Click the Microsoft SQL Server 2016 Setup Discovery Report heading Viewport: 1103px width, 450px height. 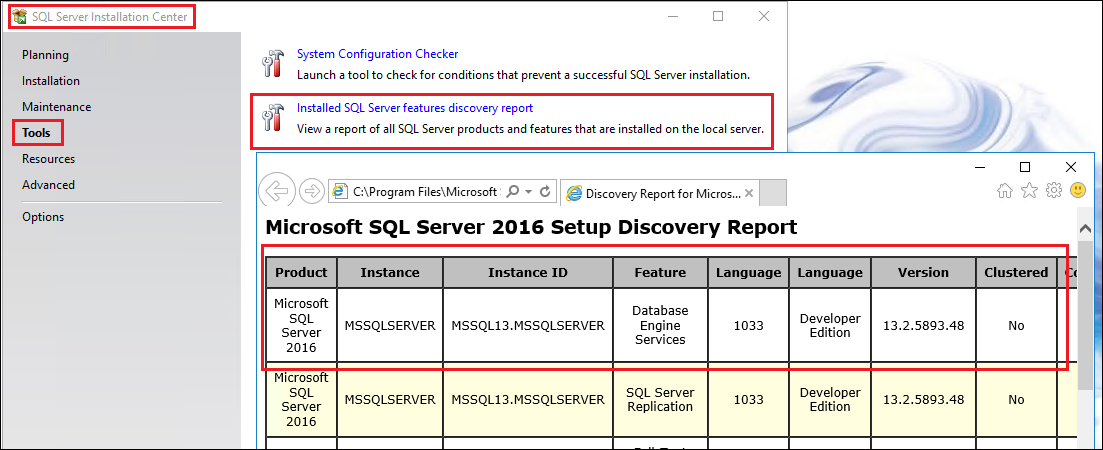click(531, 227)
